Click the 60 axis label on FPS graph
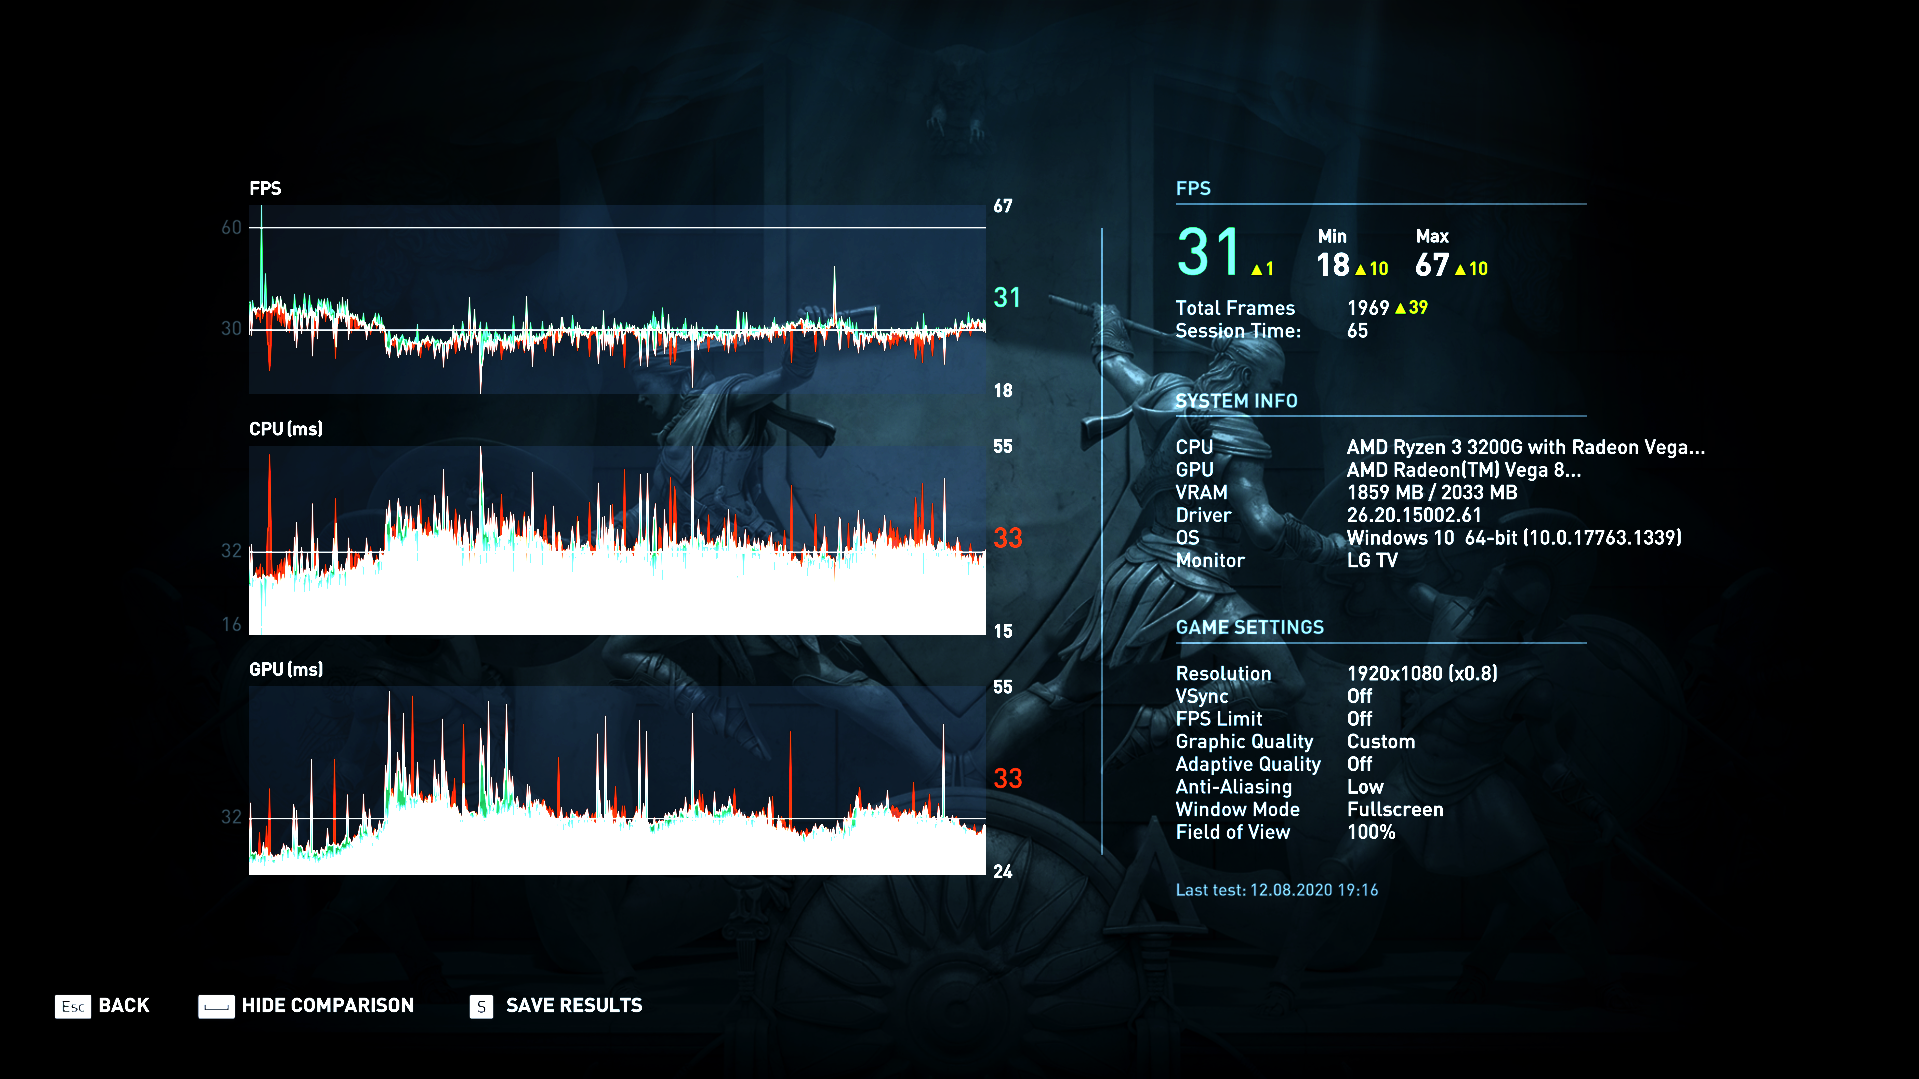1919x1079 pixels. (x=231, y=228)
